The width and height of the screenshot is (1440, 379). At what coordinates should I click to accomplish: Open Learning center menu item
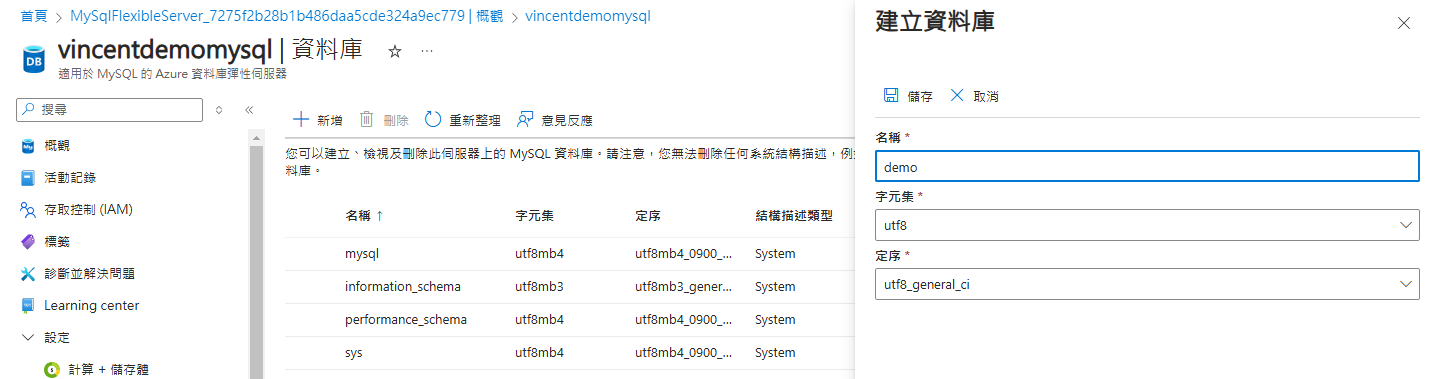[x=92, y=306]
